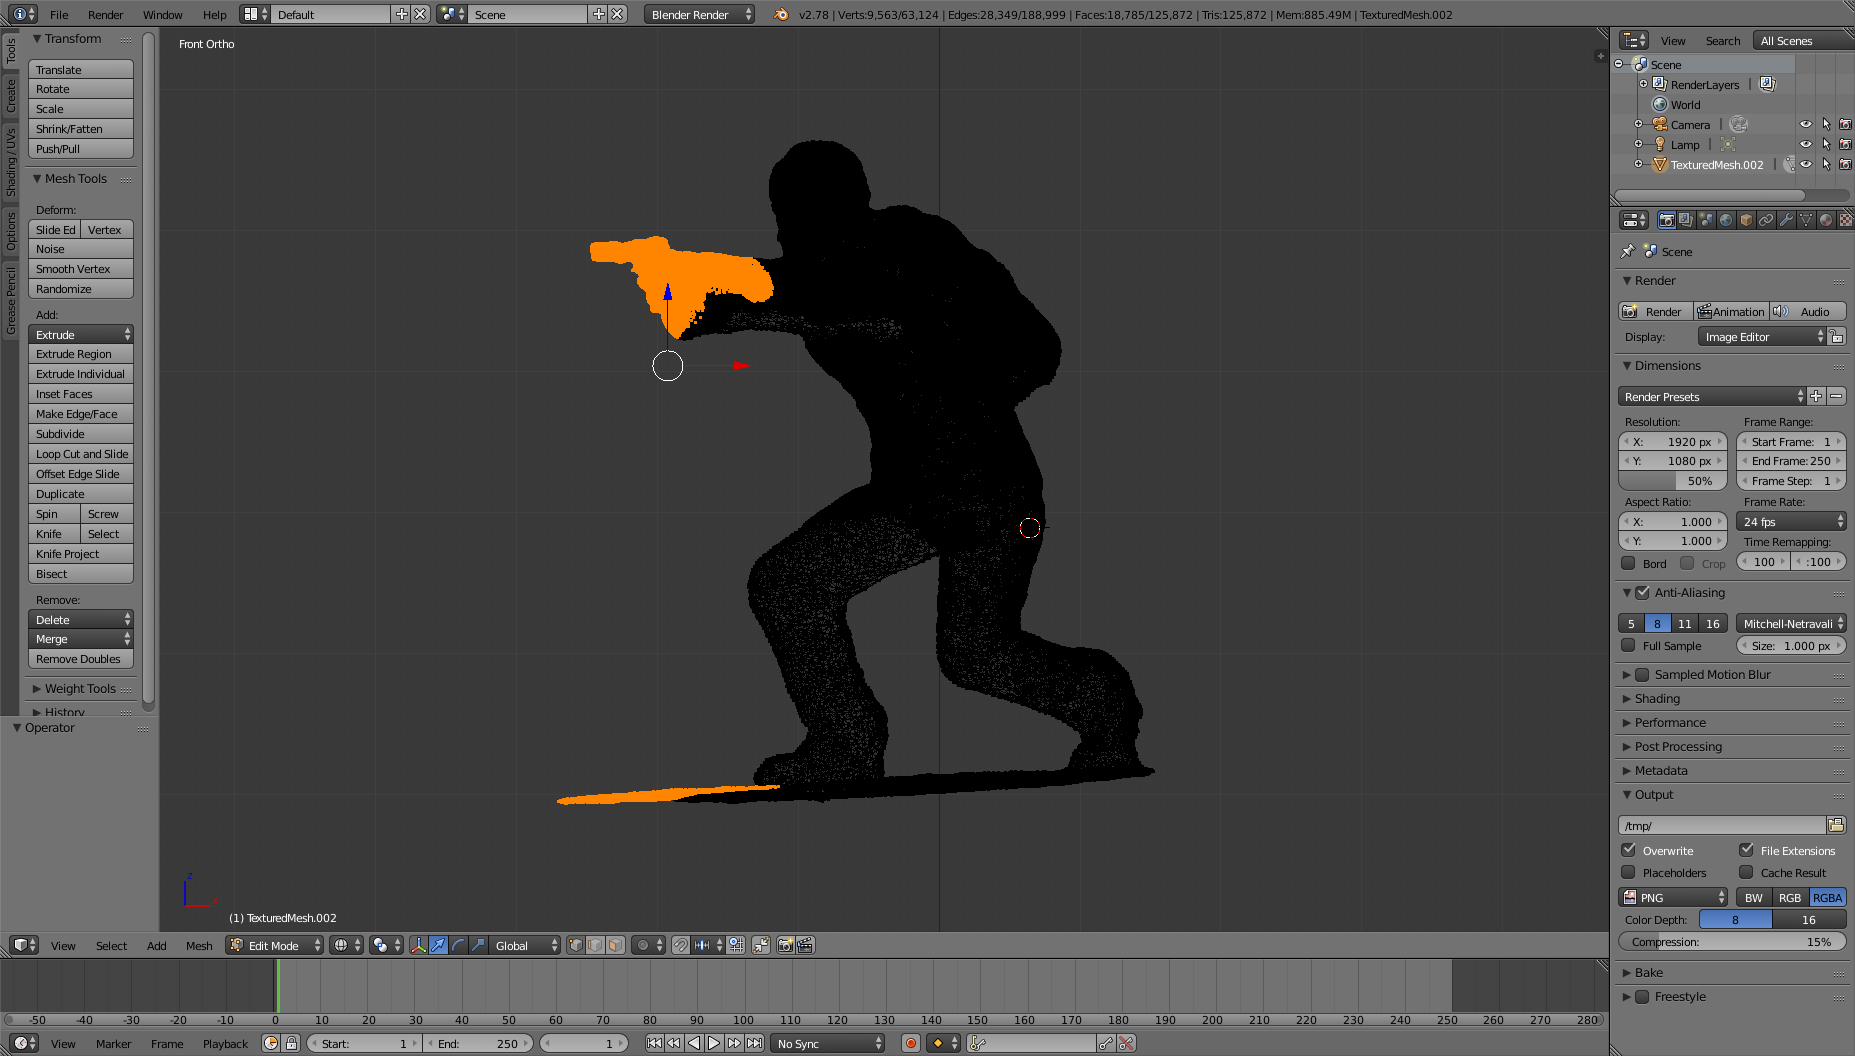Click the OpenGL render animation clapper icon
This screenshot has height=1056, width=1855.
click(806, 945)
